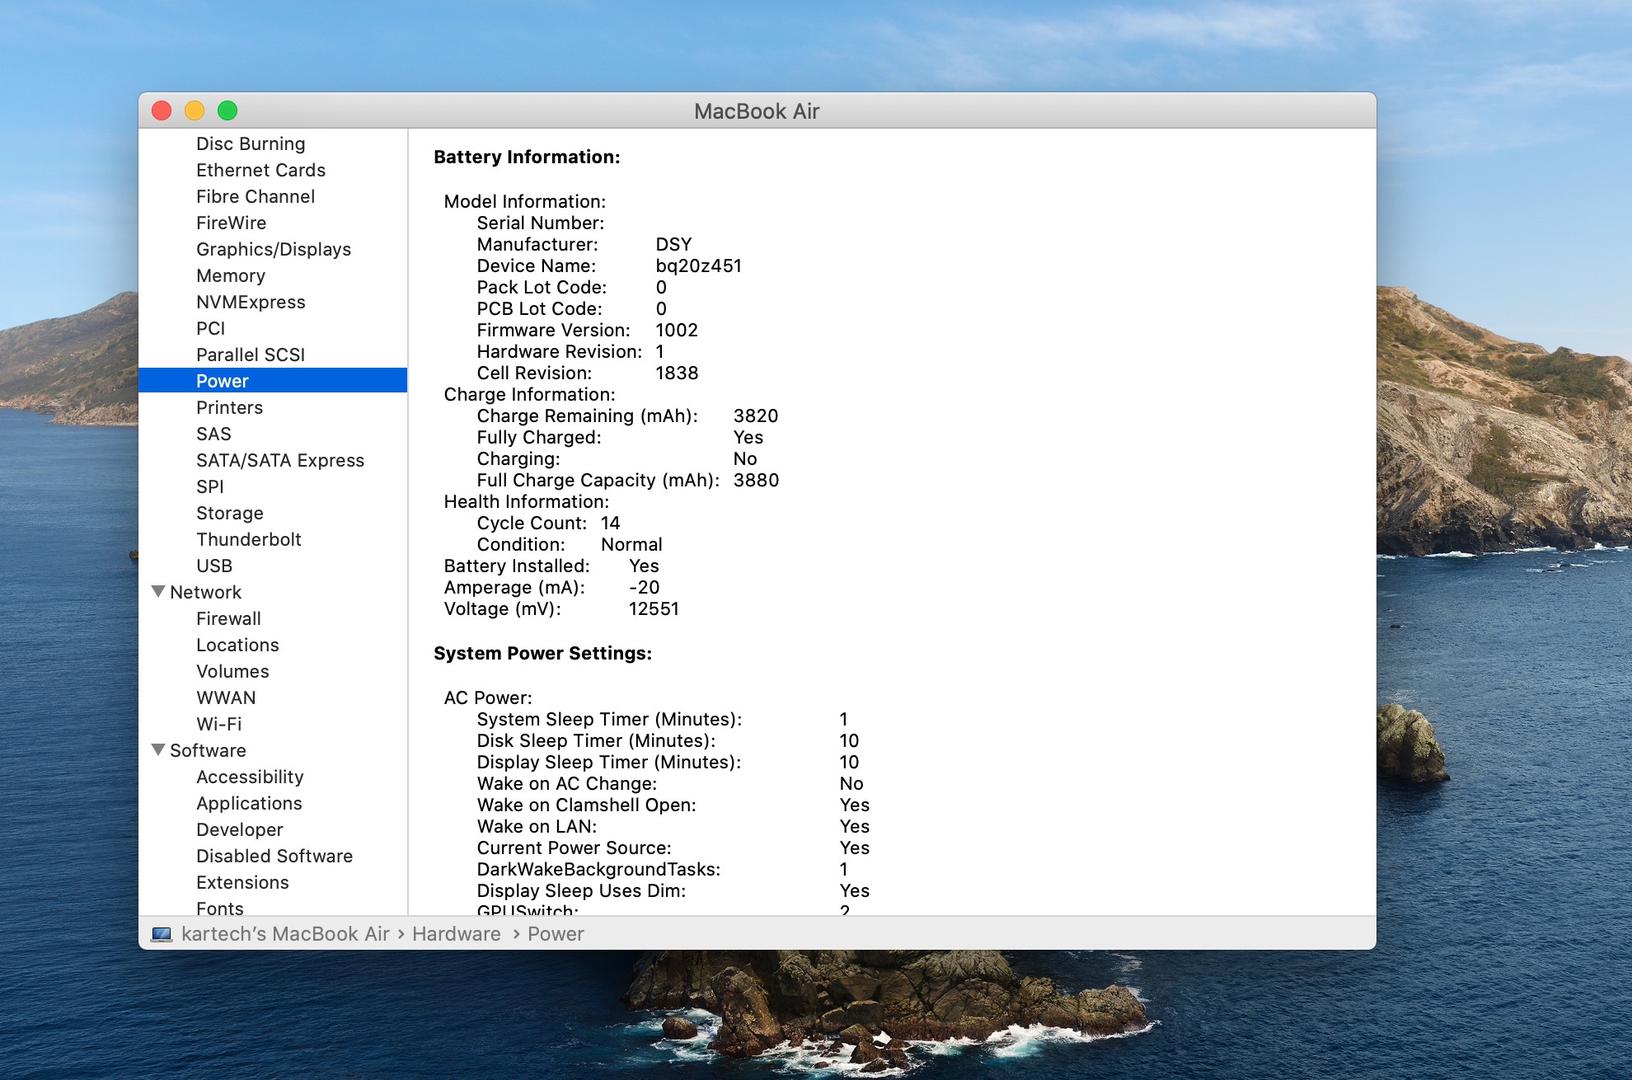Viewport: 1632px width, 1080px height.
Task: Click the voltage value 12551
Action: (x=653, y=609)
